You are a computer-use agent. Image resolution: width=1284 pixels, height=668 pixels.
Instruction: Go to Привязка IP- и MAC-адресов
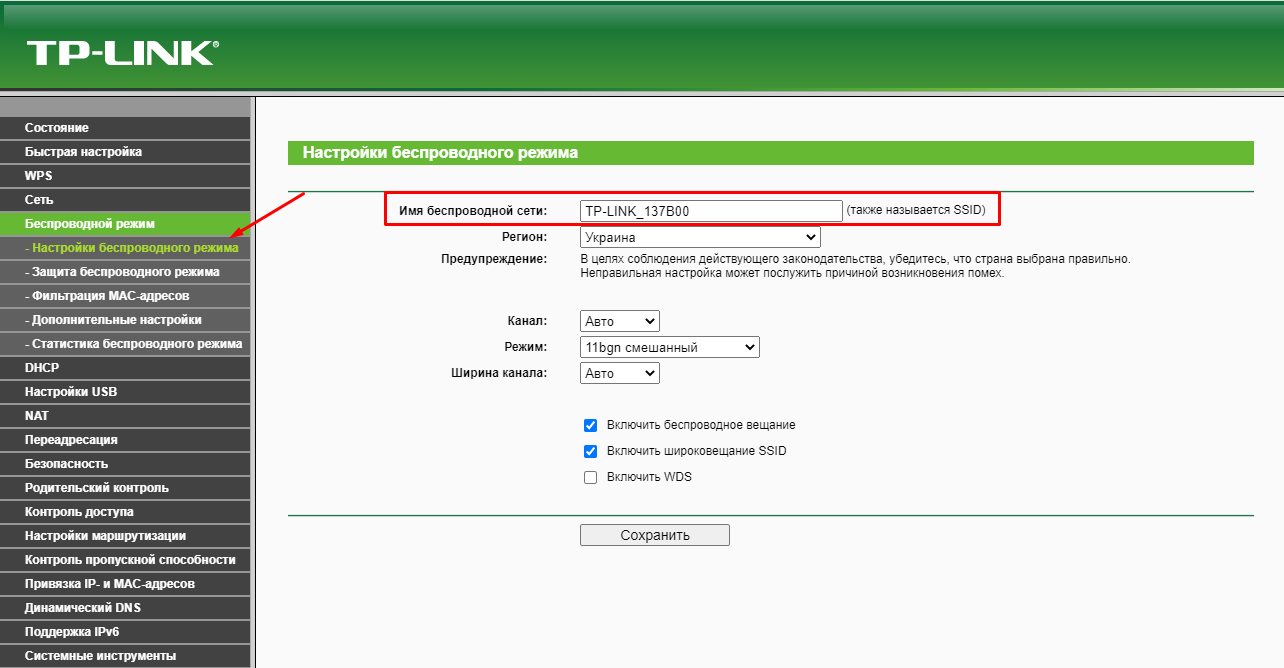(125, 584)
